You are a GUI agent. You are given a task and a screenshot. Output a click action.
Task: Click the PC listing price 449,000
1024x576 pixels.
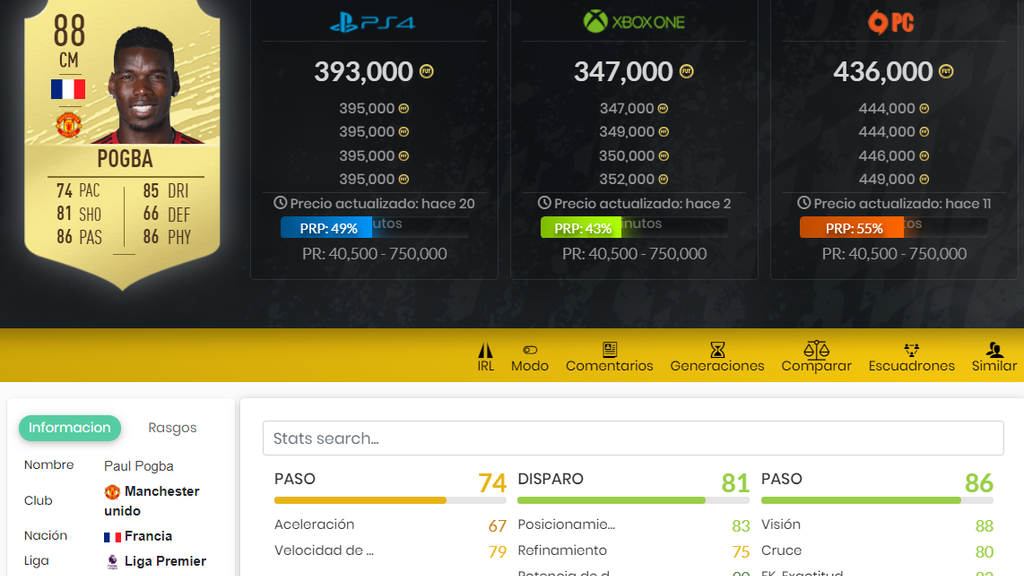(x=886, y=179)
